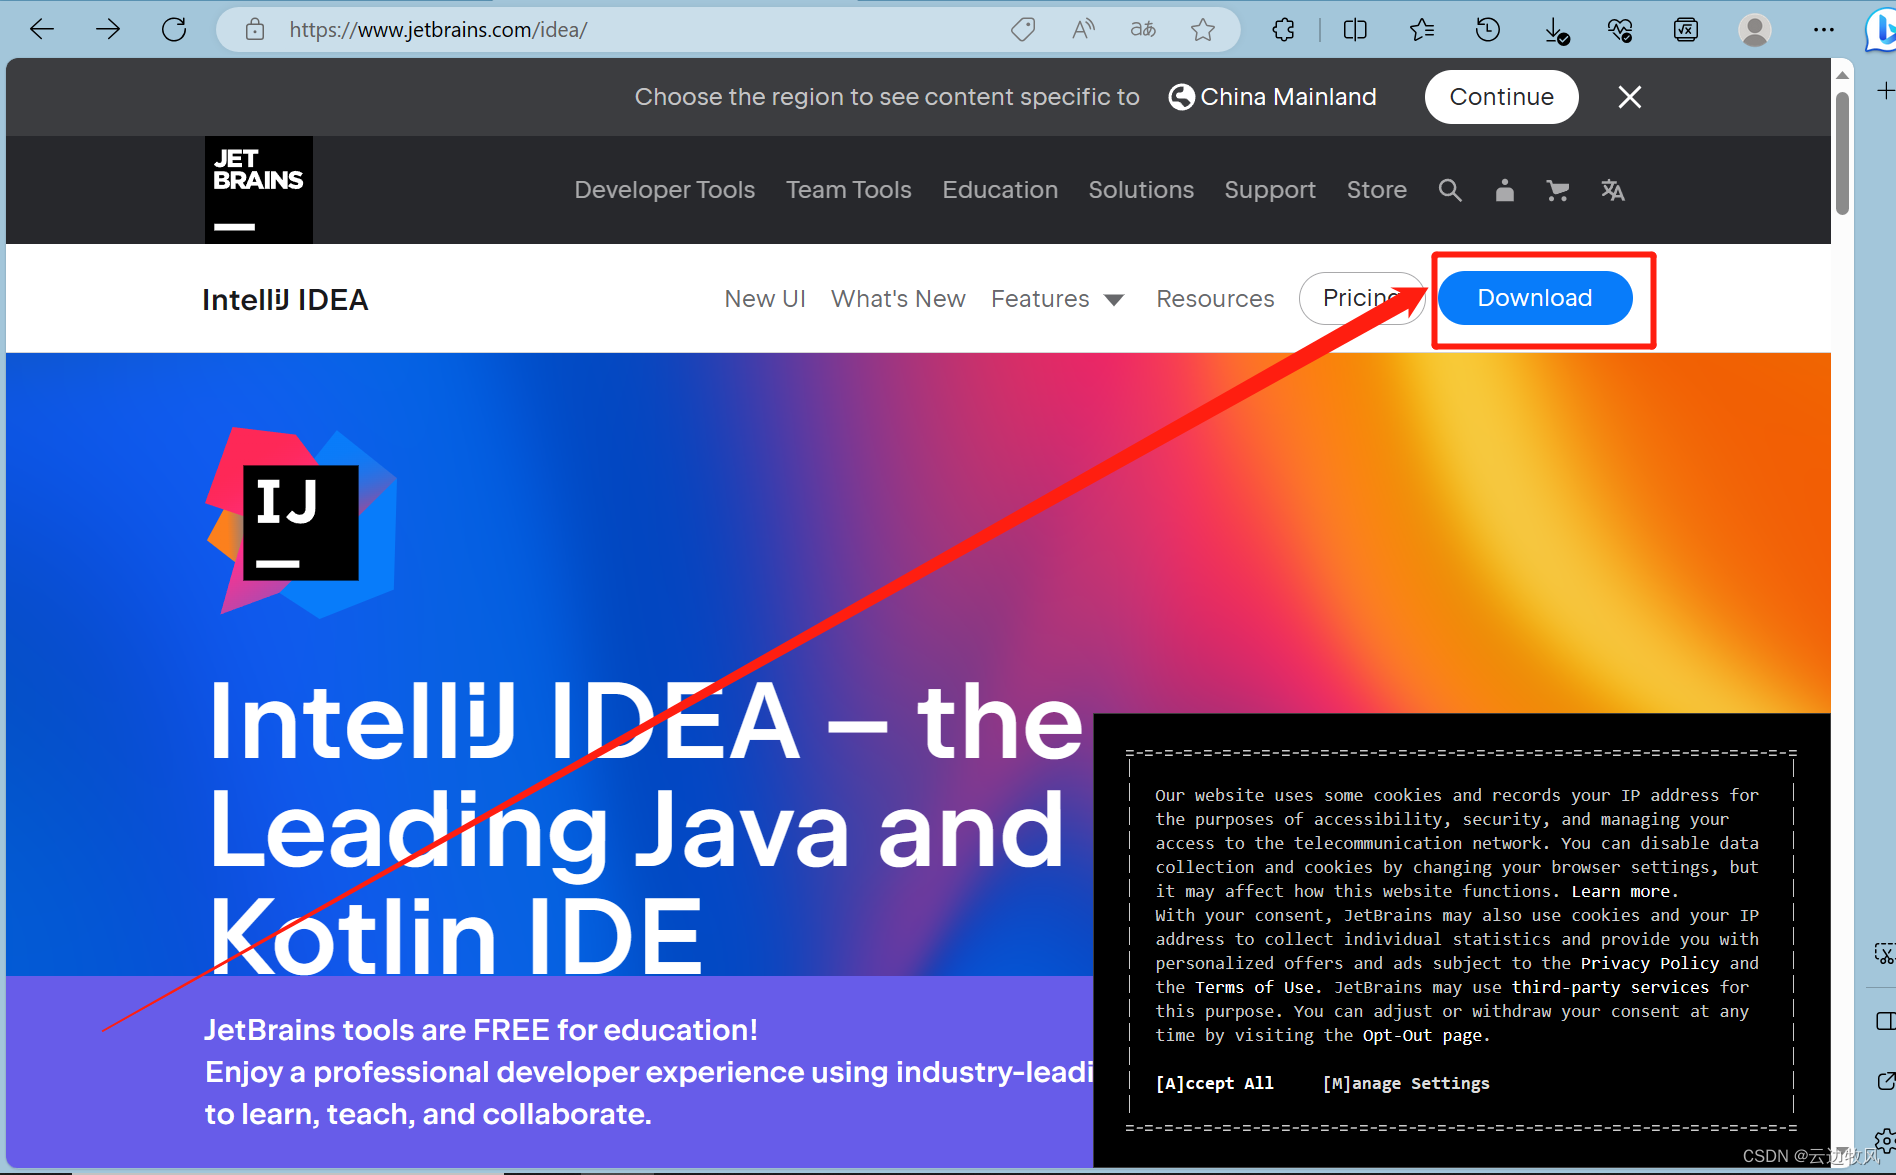Expand the Features dropdown
The image size is (1896, 1175).
point(1057,299)
